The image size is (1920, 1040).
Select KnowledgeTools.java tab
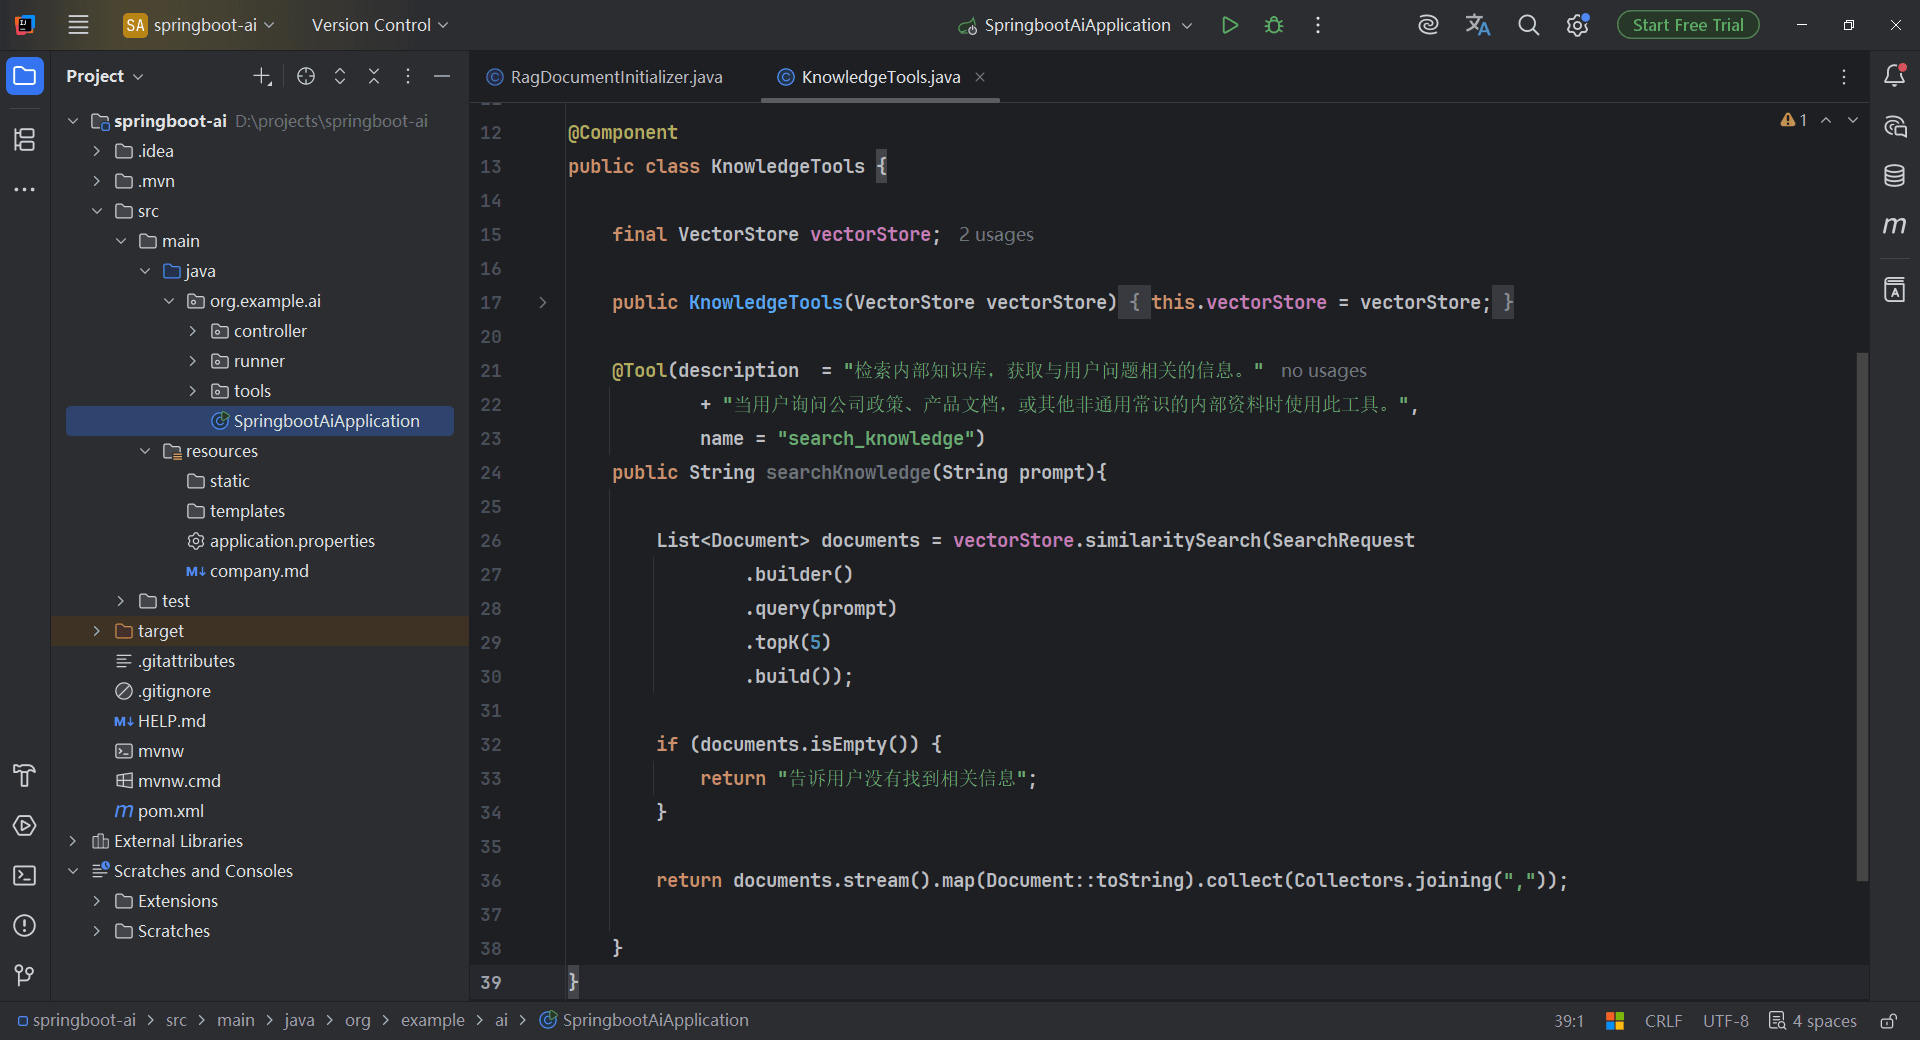[x=880, y=77]
